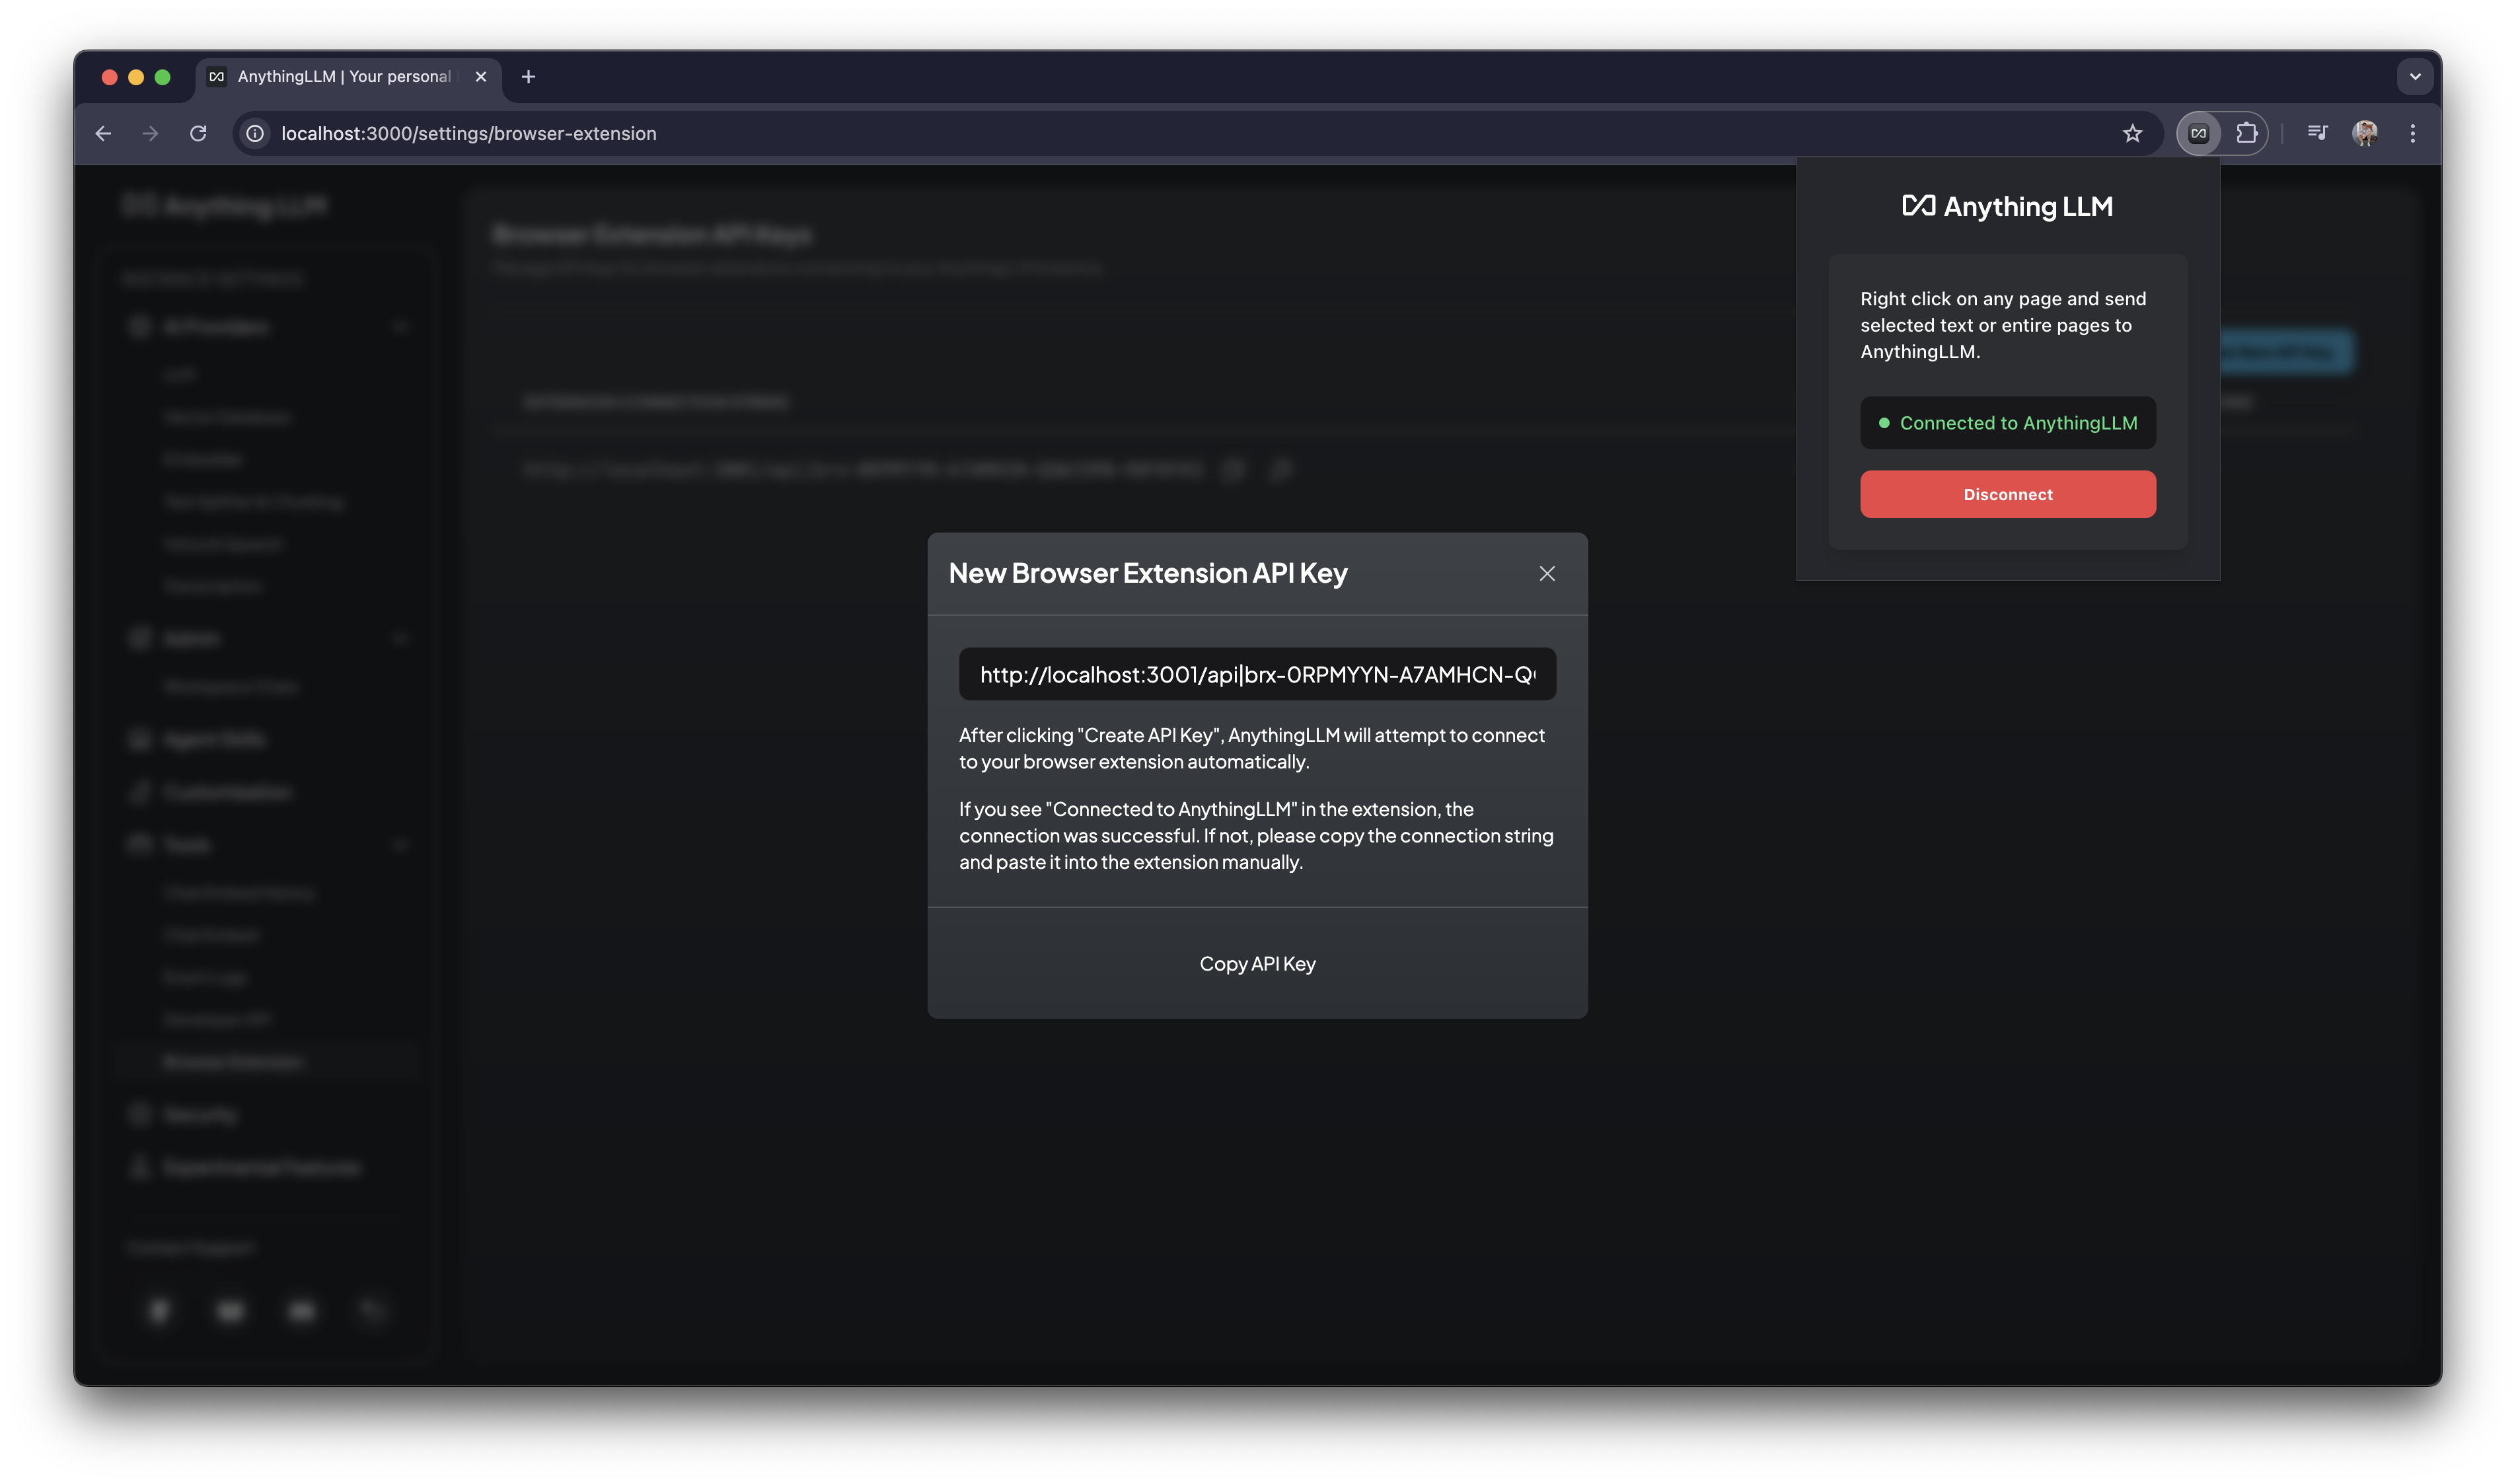Click the Anything LLM logo in extension popup

click(2007, 206)
